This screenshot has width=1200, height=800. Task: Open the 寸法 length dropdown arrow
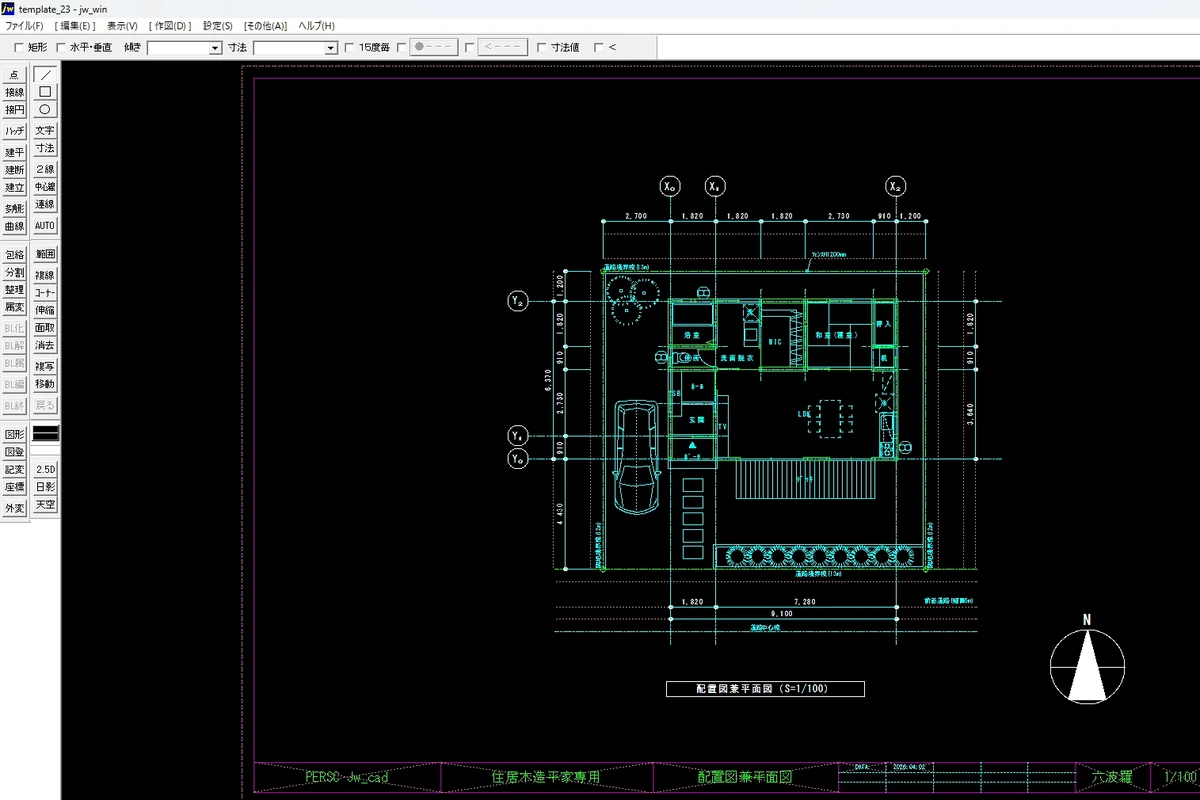(331, 48)
